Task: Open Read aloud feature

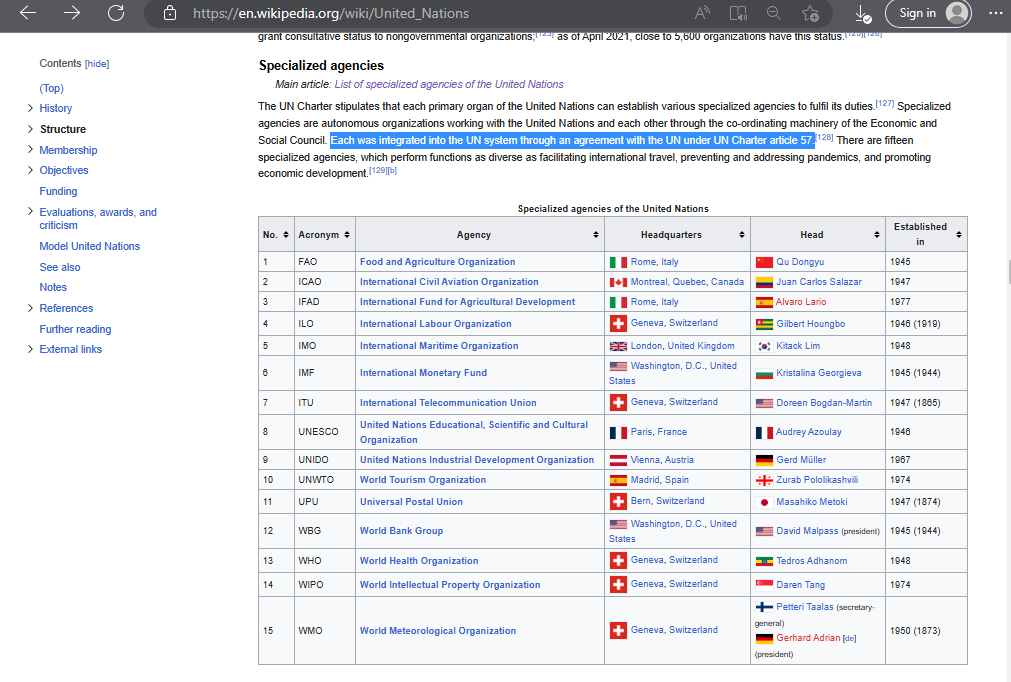Action: click(702, 13)
